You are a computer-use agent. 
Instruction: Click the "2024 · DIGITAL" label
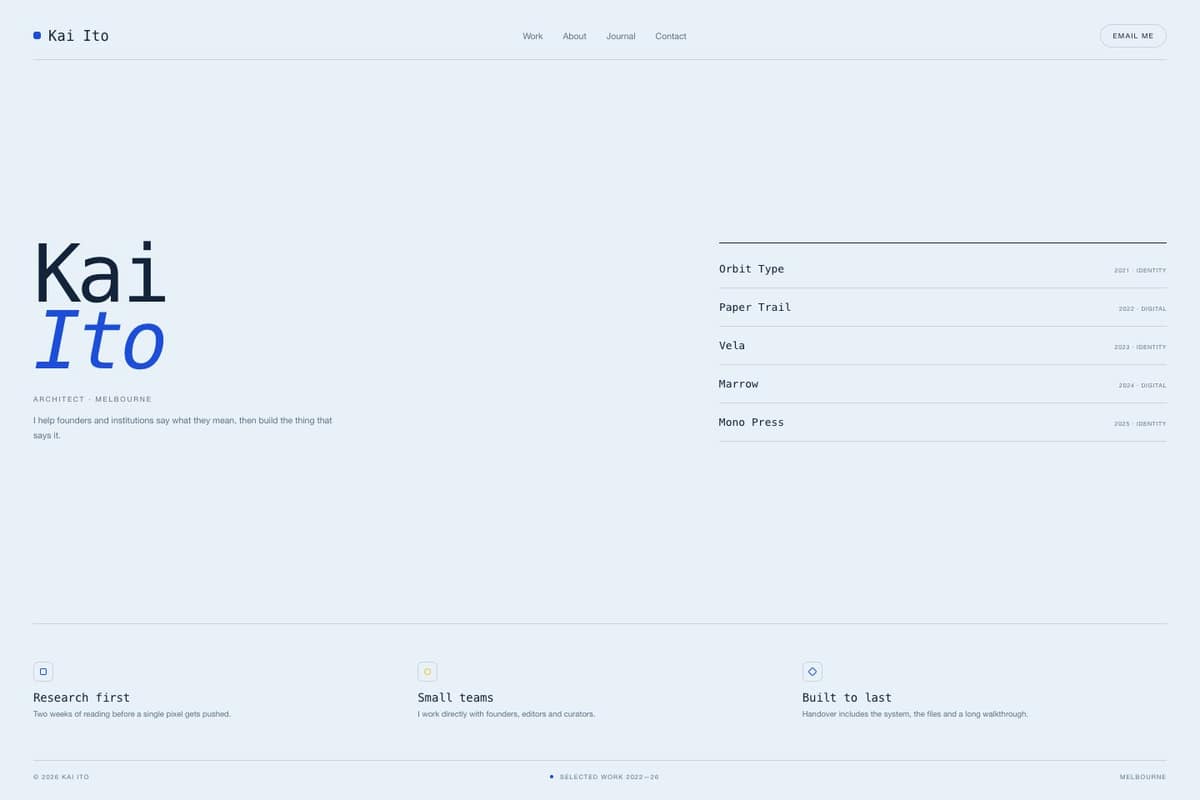coord(1142,385)
